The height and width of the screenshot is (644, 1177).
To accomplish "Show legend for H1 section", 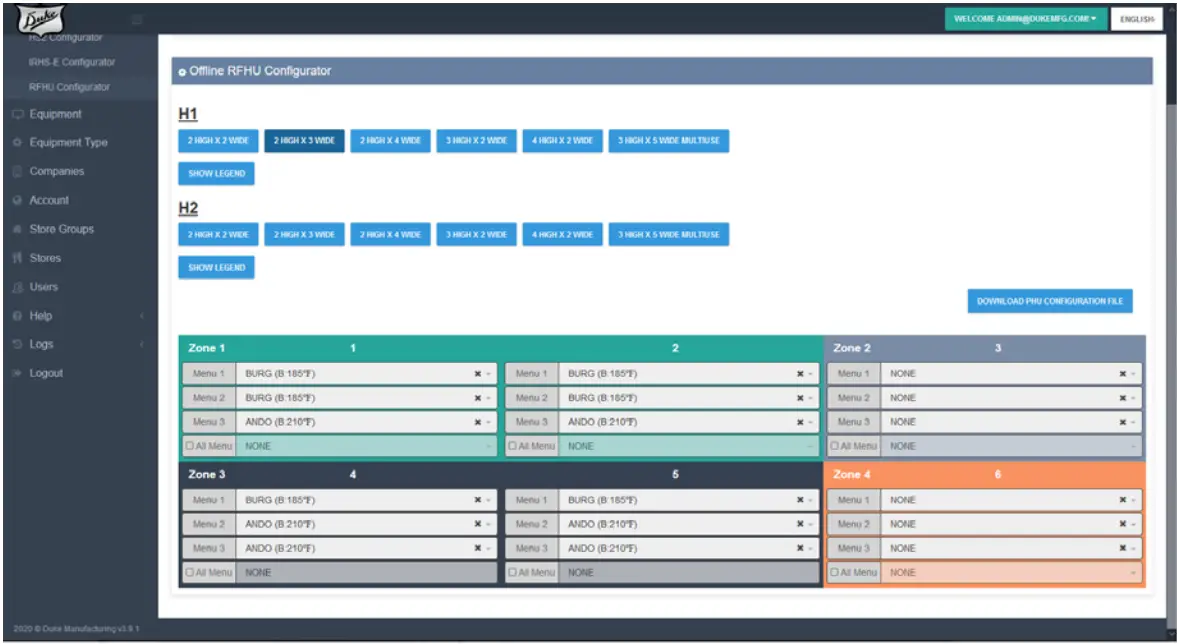I will (216, 173).
